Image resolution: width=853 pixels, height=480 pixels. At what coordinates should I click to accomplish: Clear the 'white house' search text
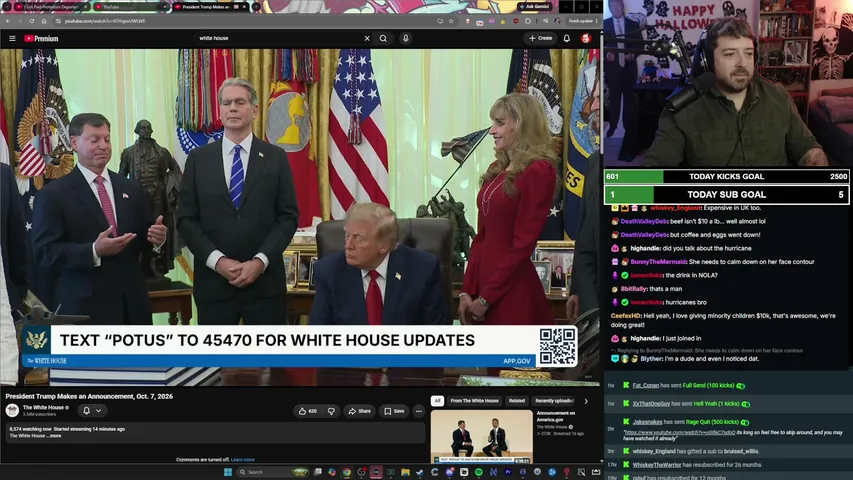click(x=367, y=39)
